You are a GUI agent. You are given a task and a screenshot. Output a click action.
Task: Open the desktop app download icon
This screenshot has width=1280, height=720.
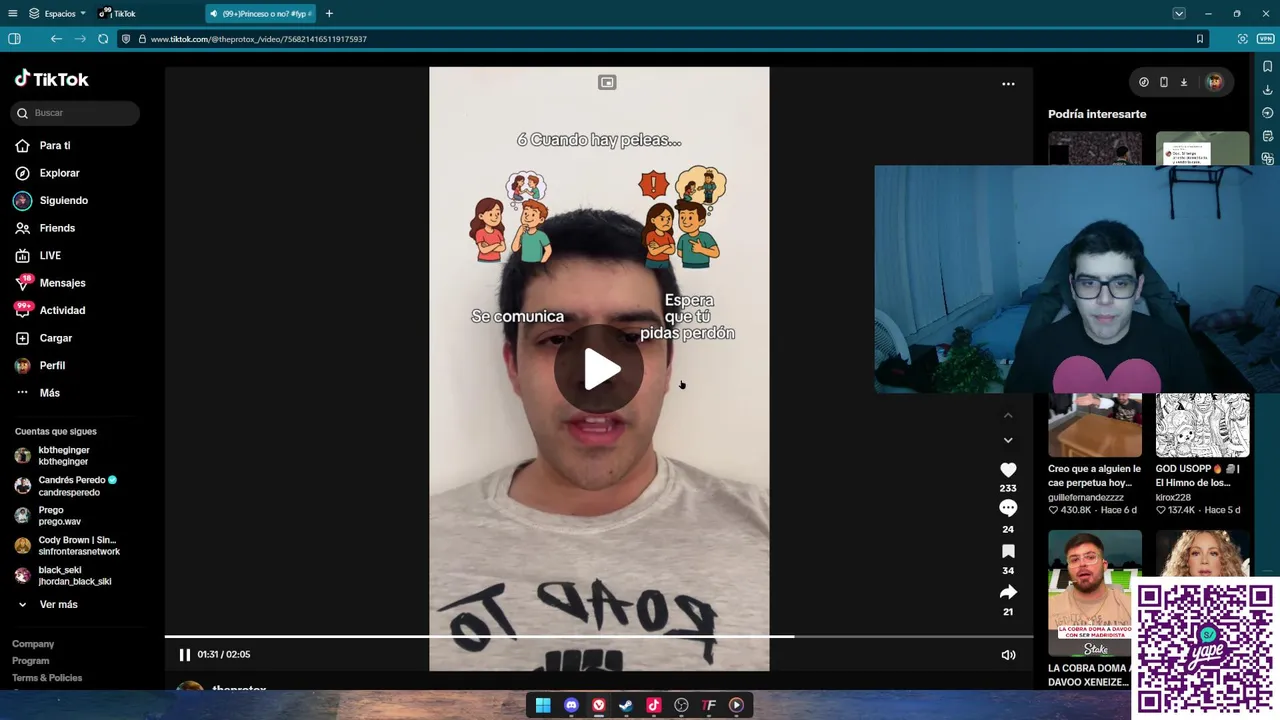pyautogui.click(x=1184, y=82)
